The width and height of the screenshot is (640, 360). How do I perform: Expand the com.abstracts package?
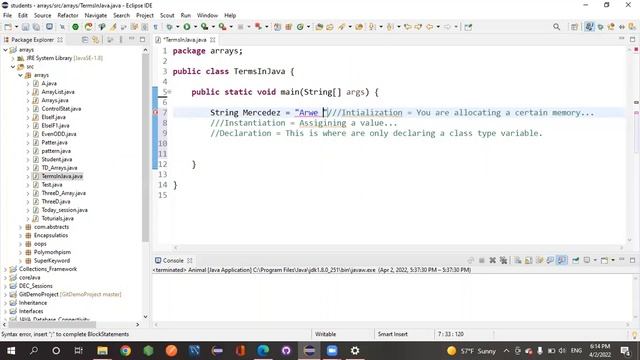(x=20, y=227)
